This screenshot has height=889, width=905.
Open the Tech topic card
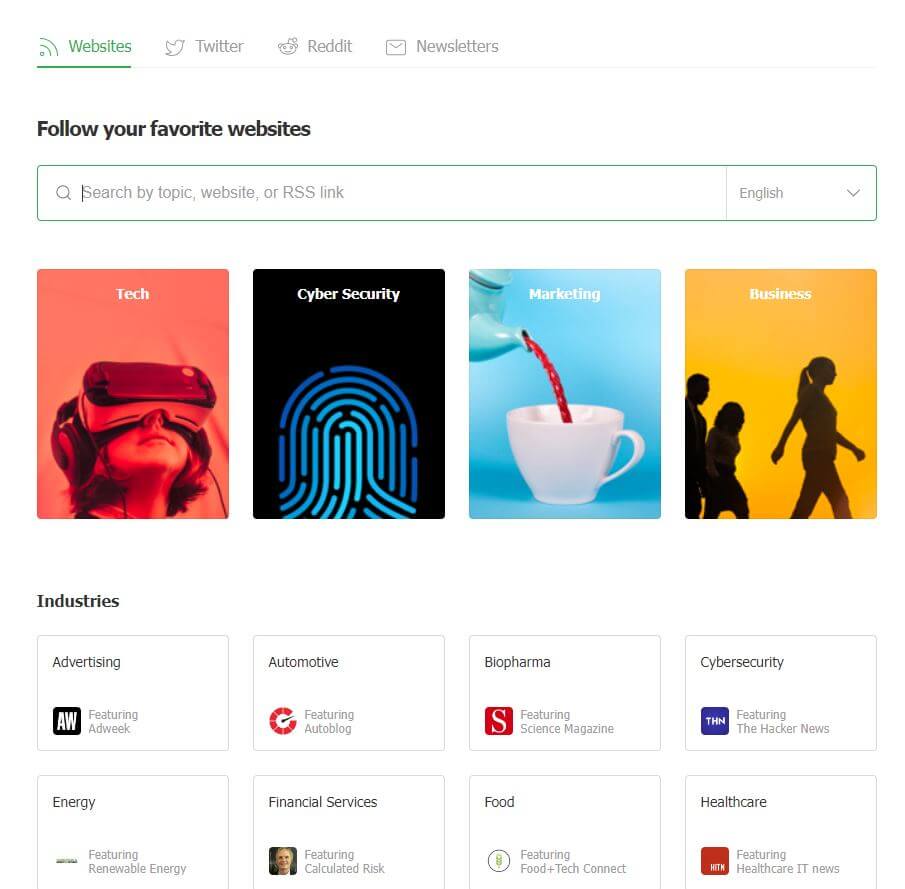pos(133,394)
